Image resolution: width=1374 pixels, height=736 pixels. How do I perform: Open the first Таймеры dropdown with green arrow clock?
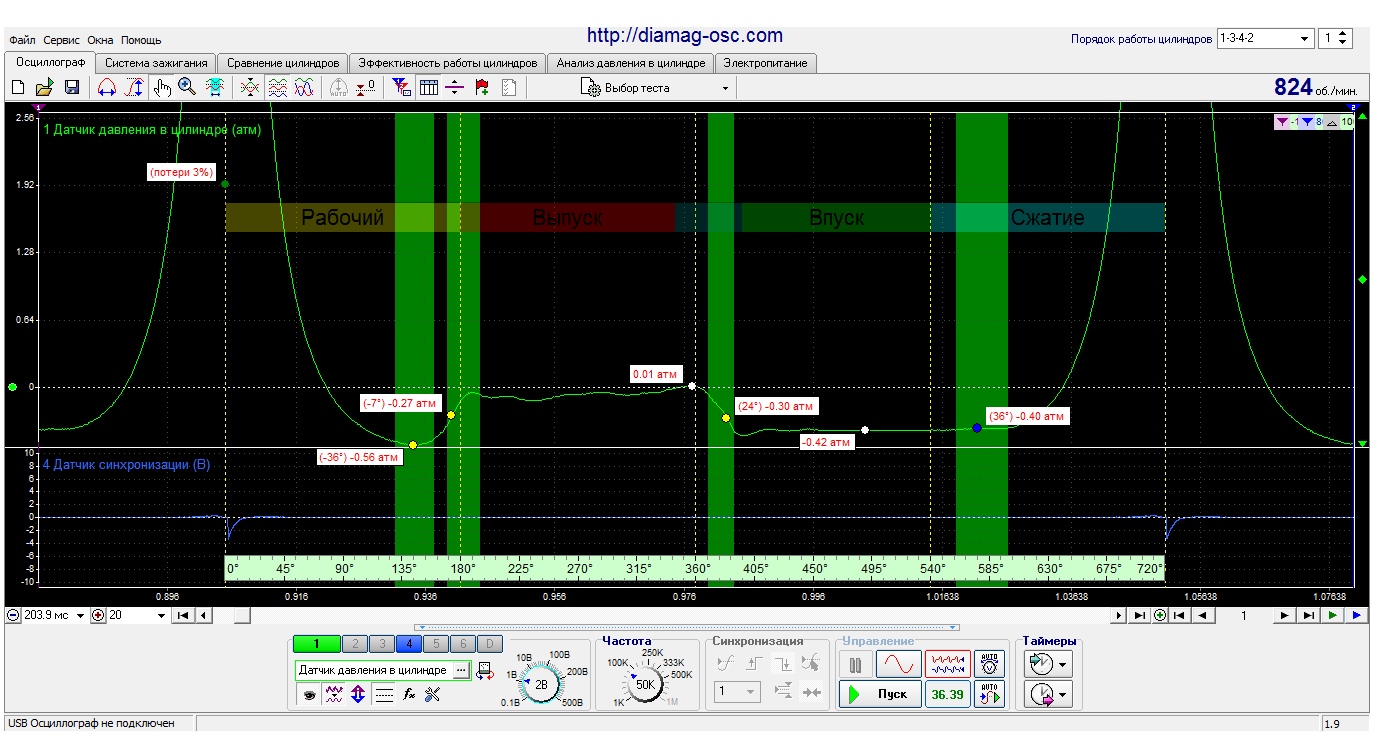tap(1046, 663)
